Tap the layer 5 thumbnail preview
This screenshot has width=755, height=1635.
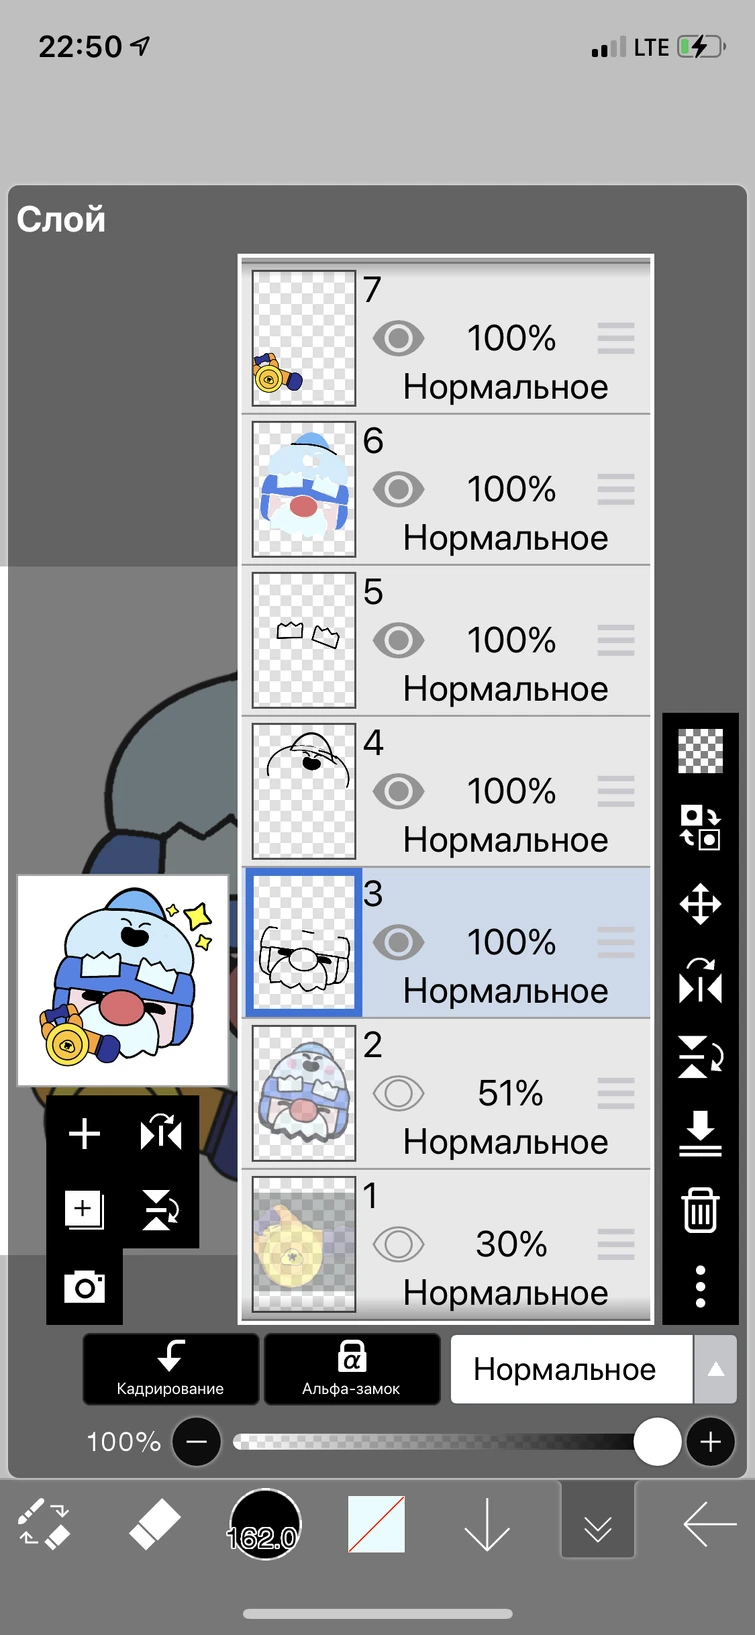pos(304,640)
